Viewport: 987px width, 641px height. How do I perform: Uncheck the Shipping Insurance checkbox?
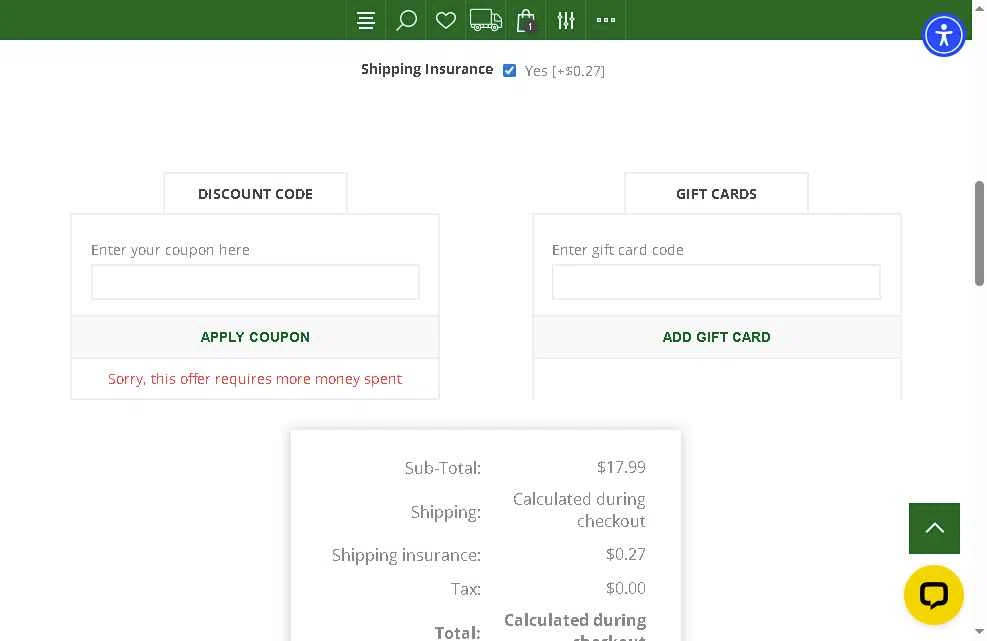tap(509, 71)
